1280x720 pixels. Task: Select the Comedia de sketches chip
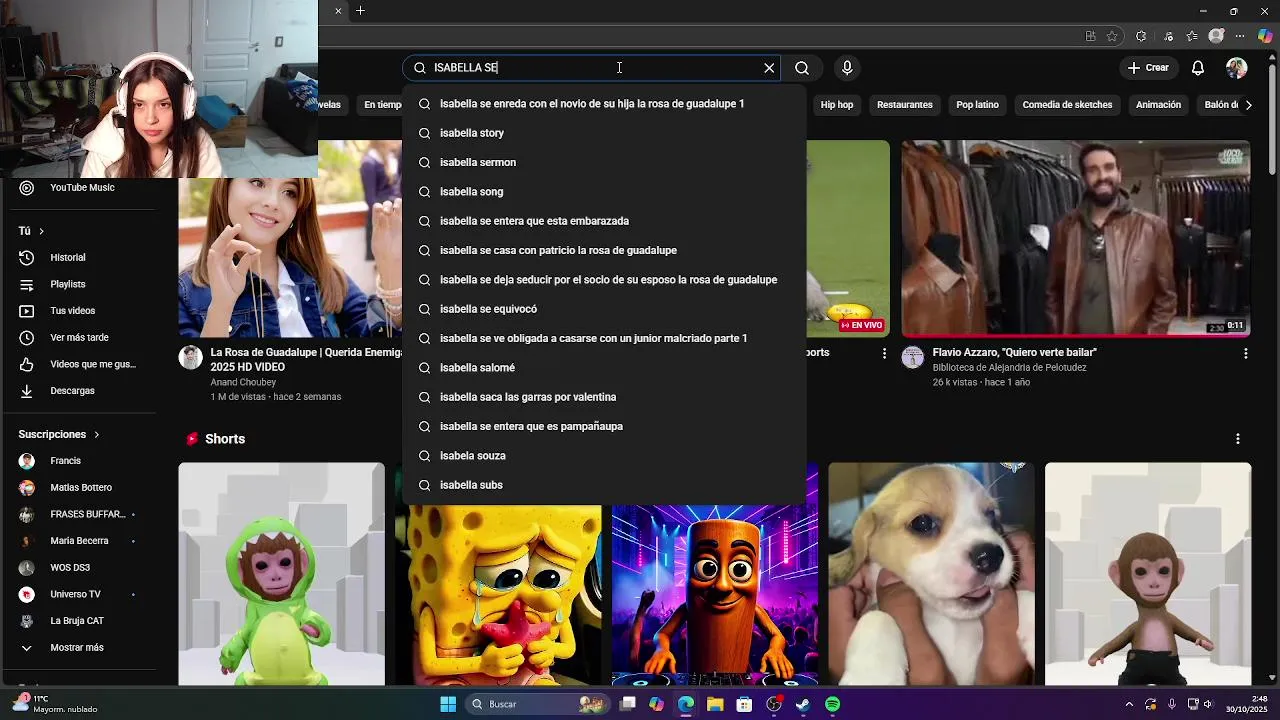(1067, 105)
